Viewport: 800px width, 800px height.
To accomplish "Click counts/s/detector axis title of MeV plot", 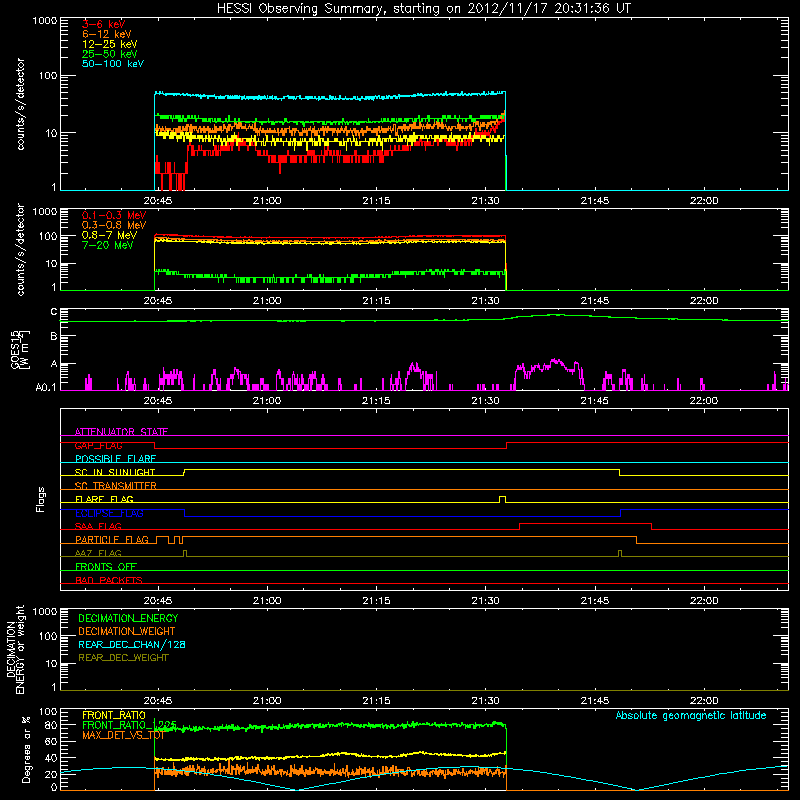I will pyautogui.click(x=20, y=249).
